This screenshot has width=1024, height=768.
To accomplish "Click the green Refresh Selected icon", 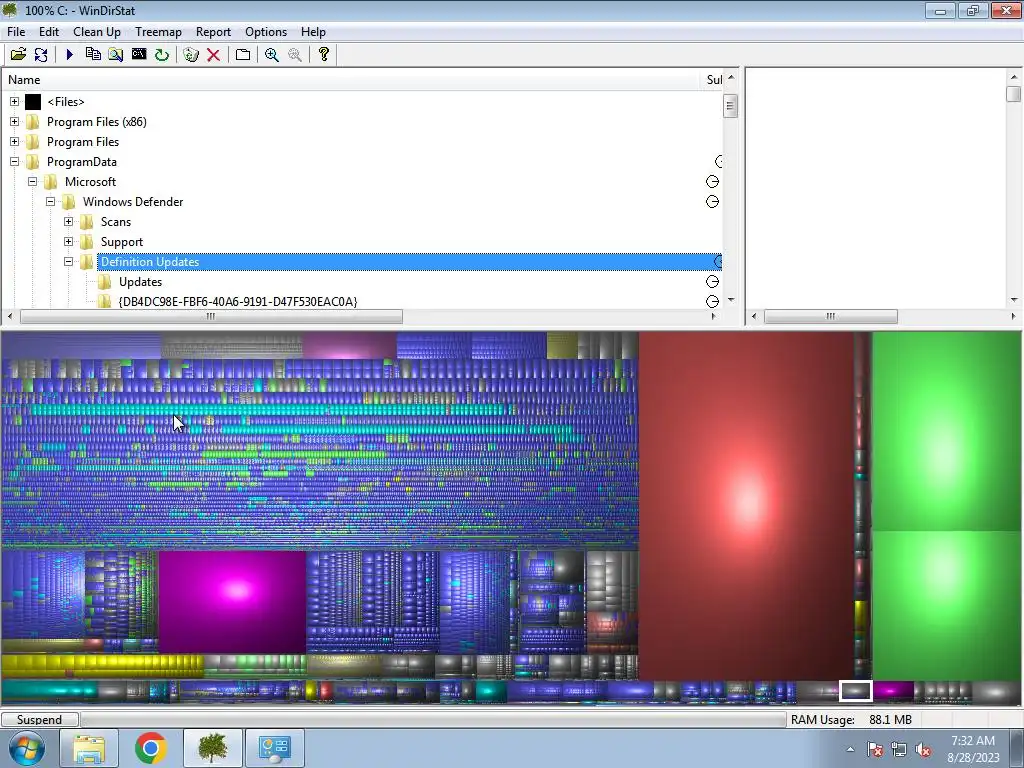I will point(162,54).
